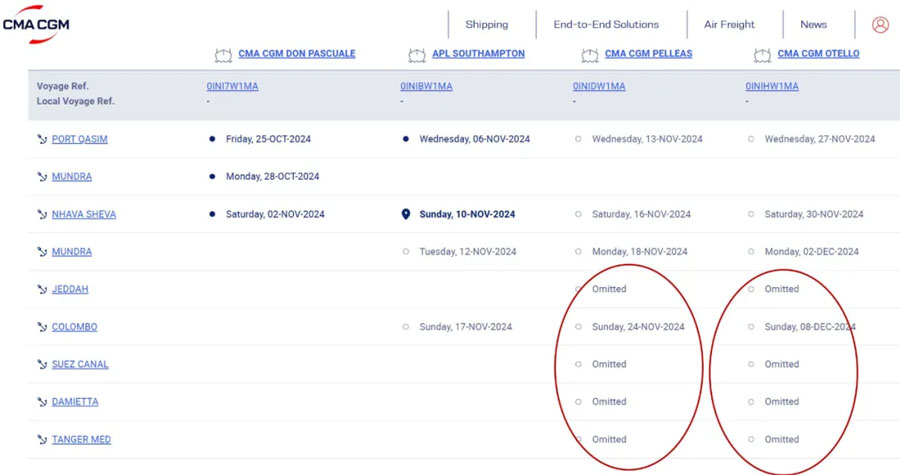This screenshot has width=900, height=475.
Task: Click the CMA CGM logo
Action: pyautogui.click(x=36, y=25)
